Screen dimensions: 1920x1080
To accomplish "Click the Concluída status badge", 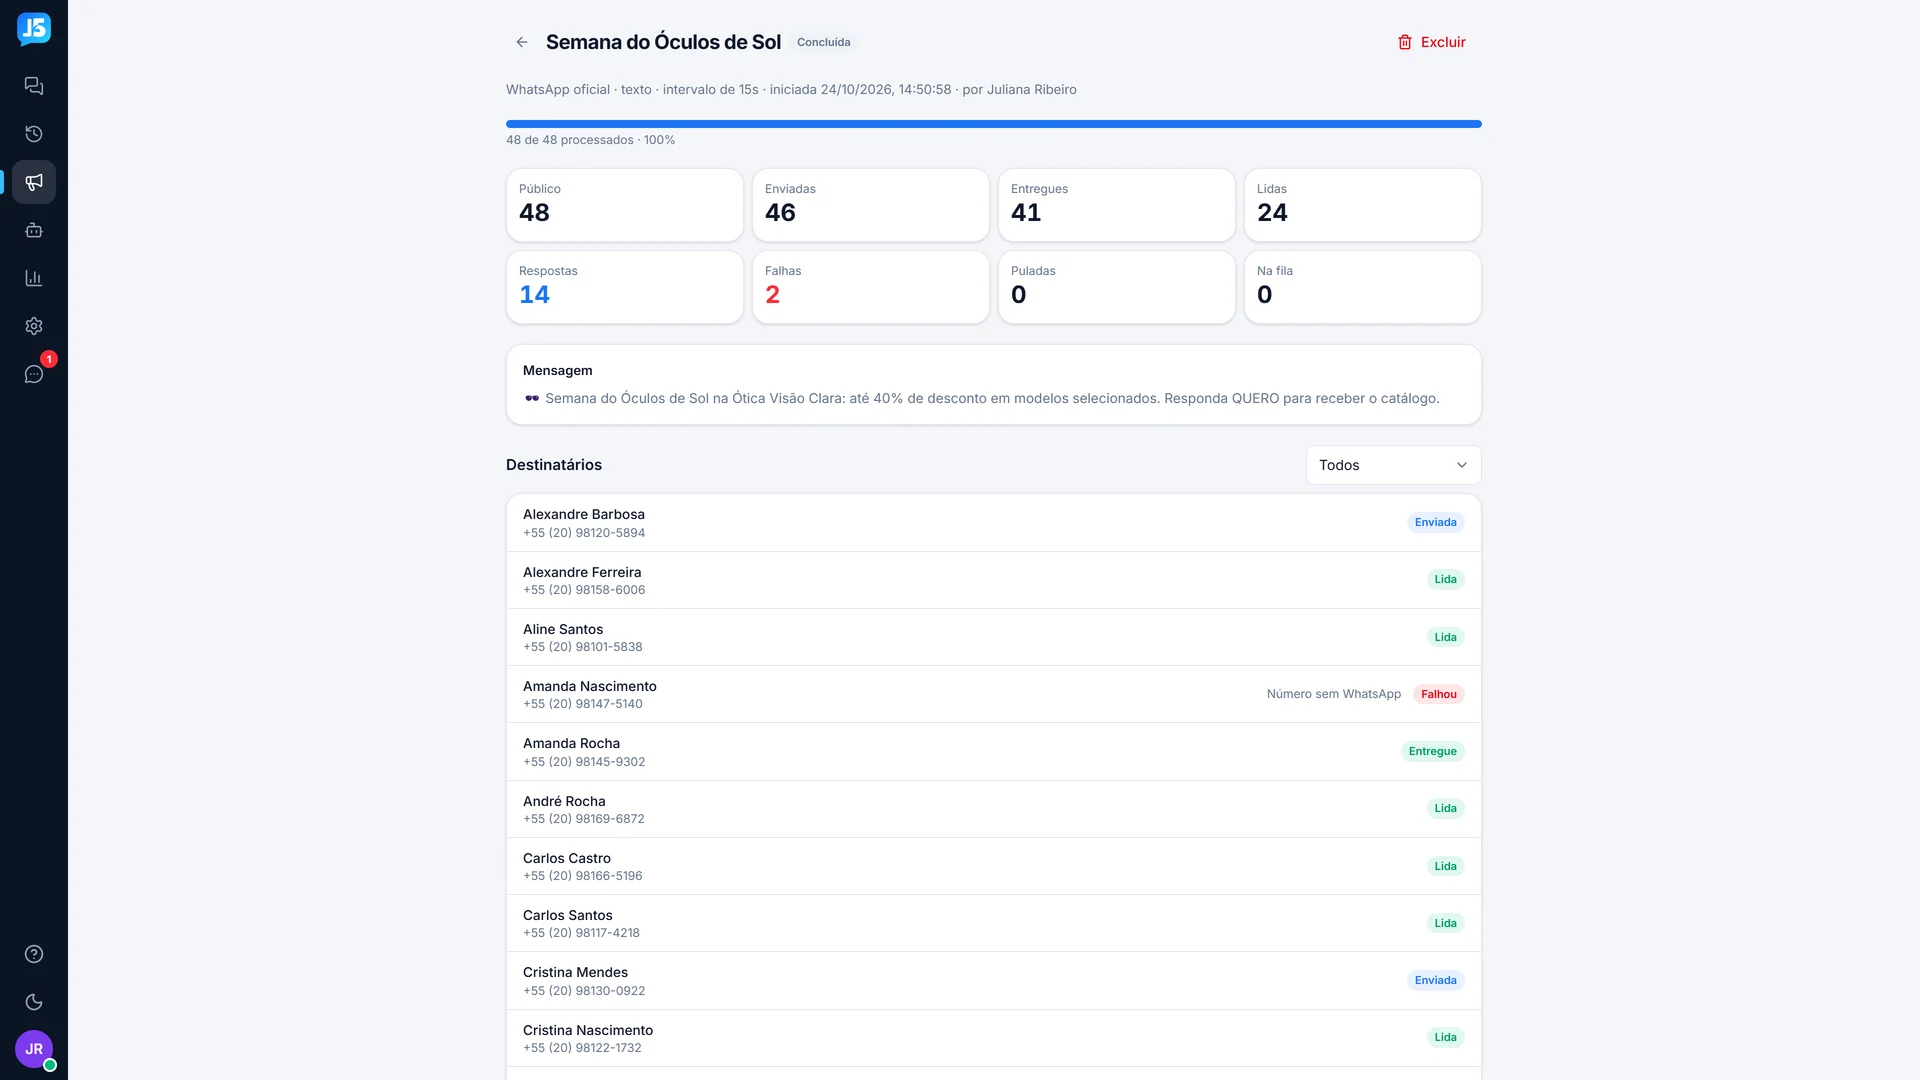I will 824,42.
